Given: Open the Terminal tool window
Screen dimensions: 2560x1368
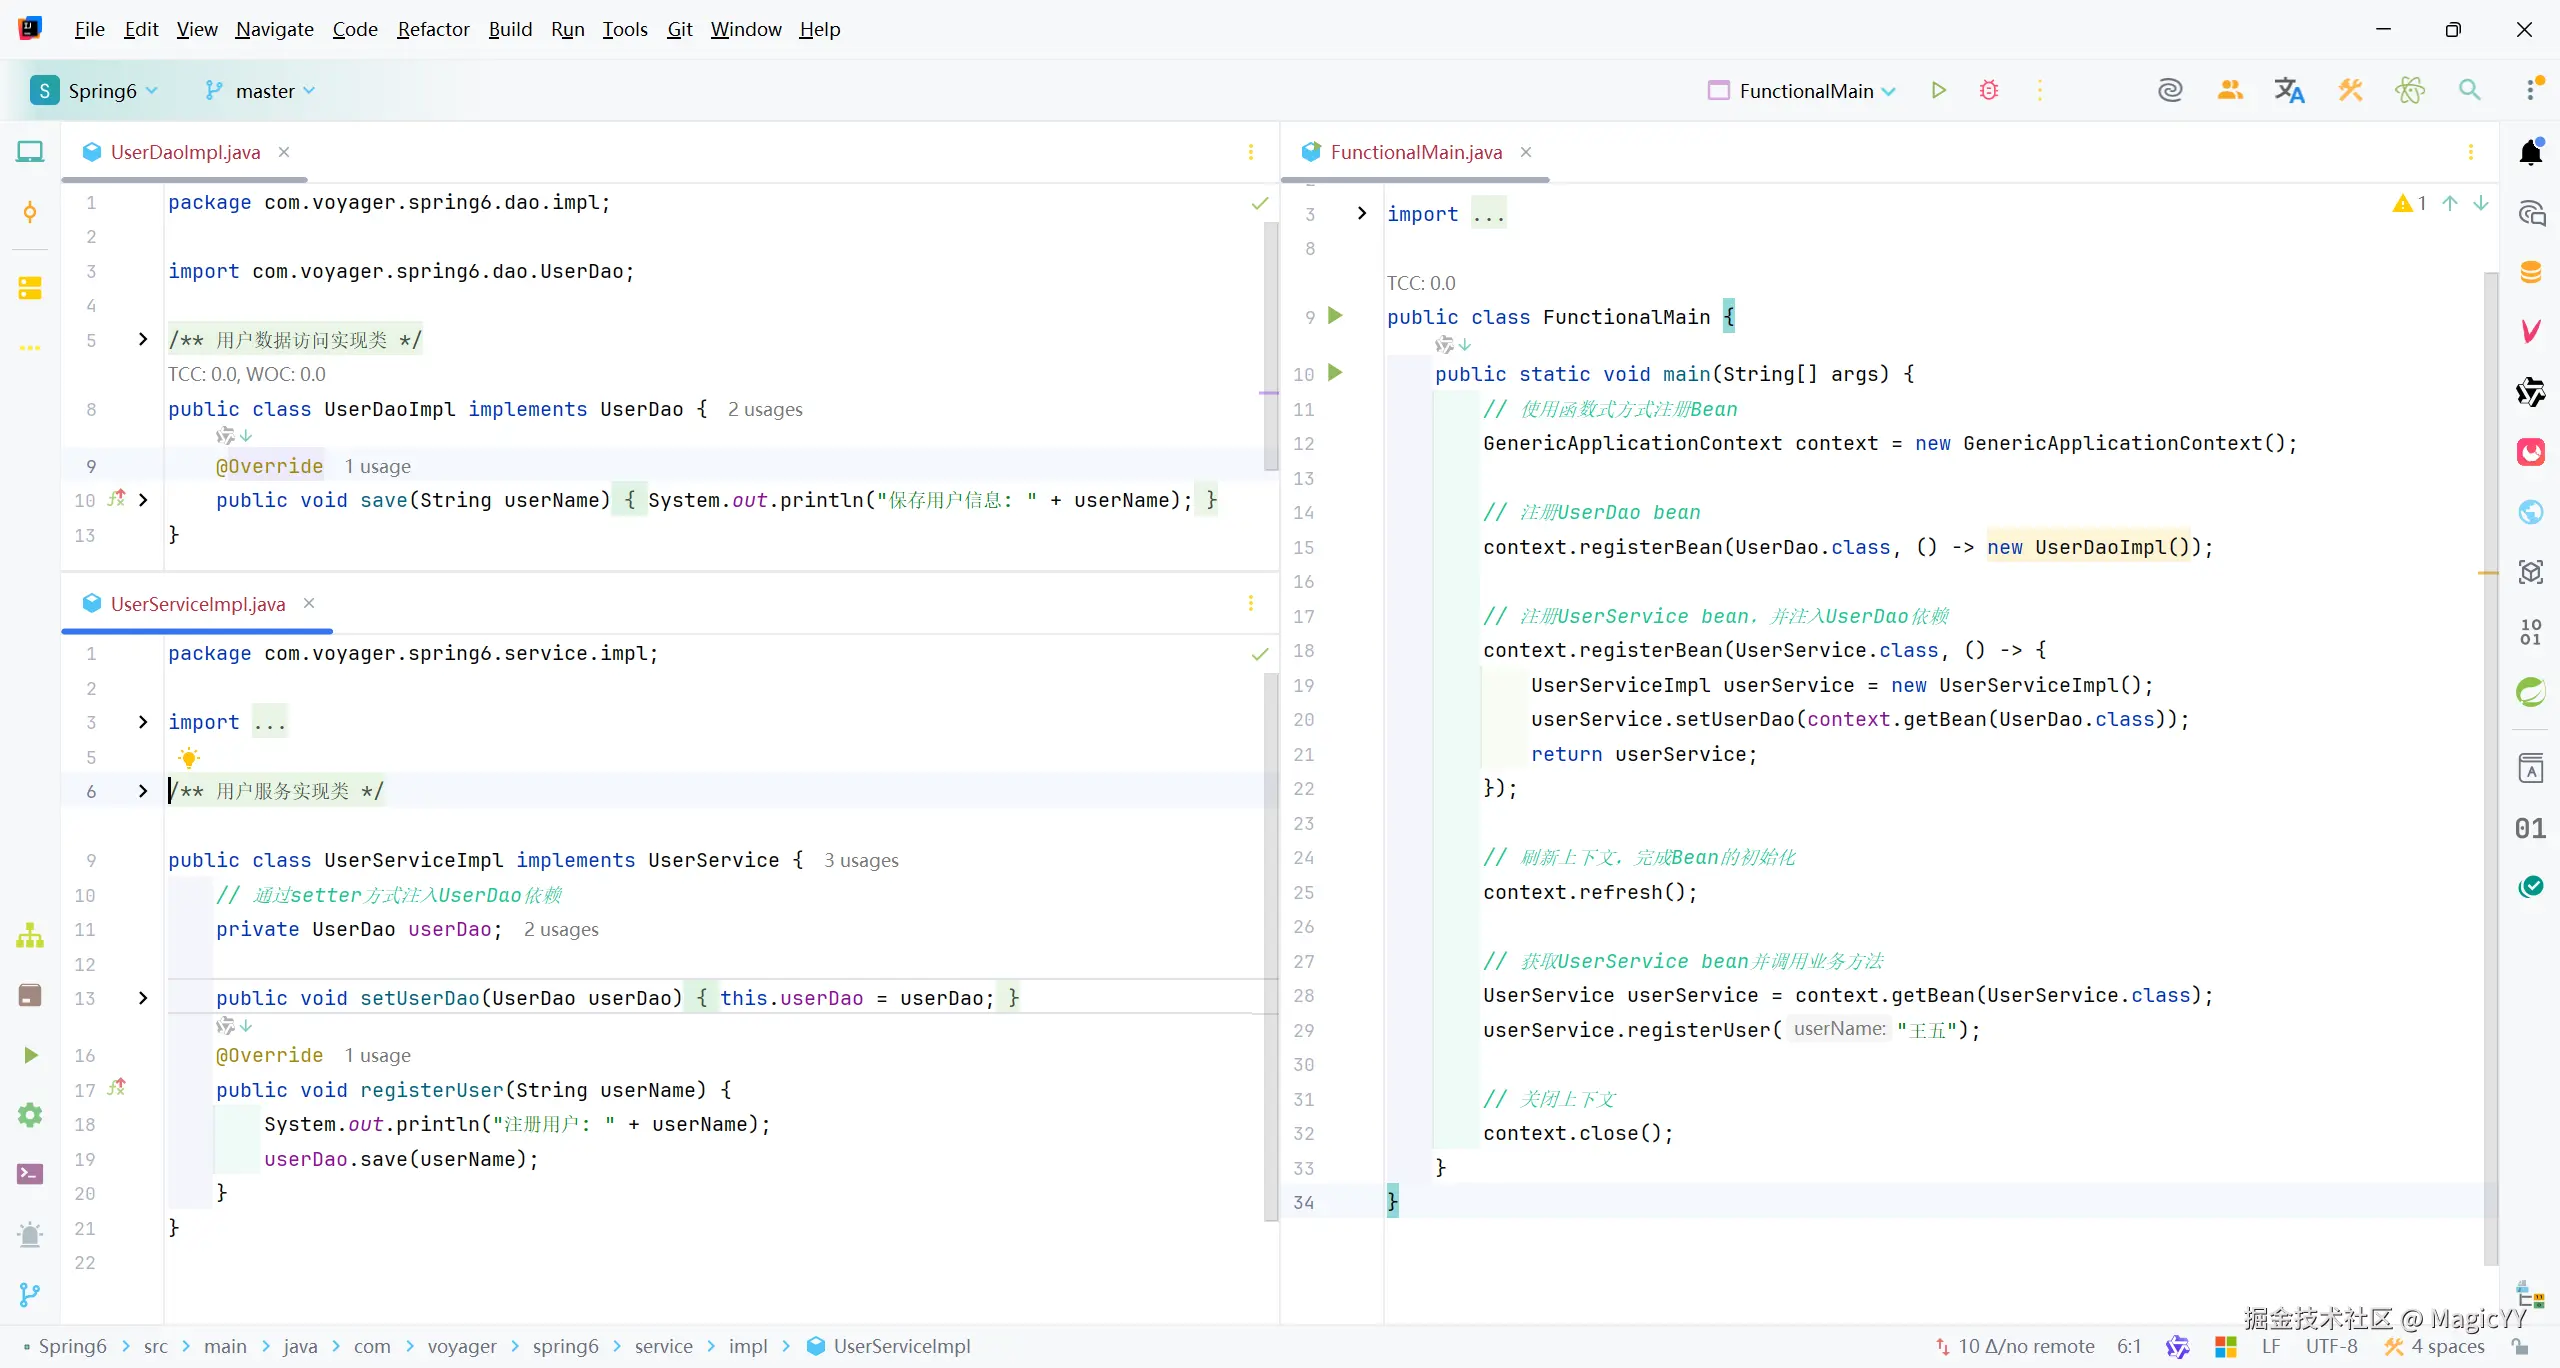Looking at the screenshot, I should (x=30, y=1174).
